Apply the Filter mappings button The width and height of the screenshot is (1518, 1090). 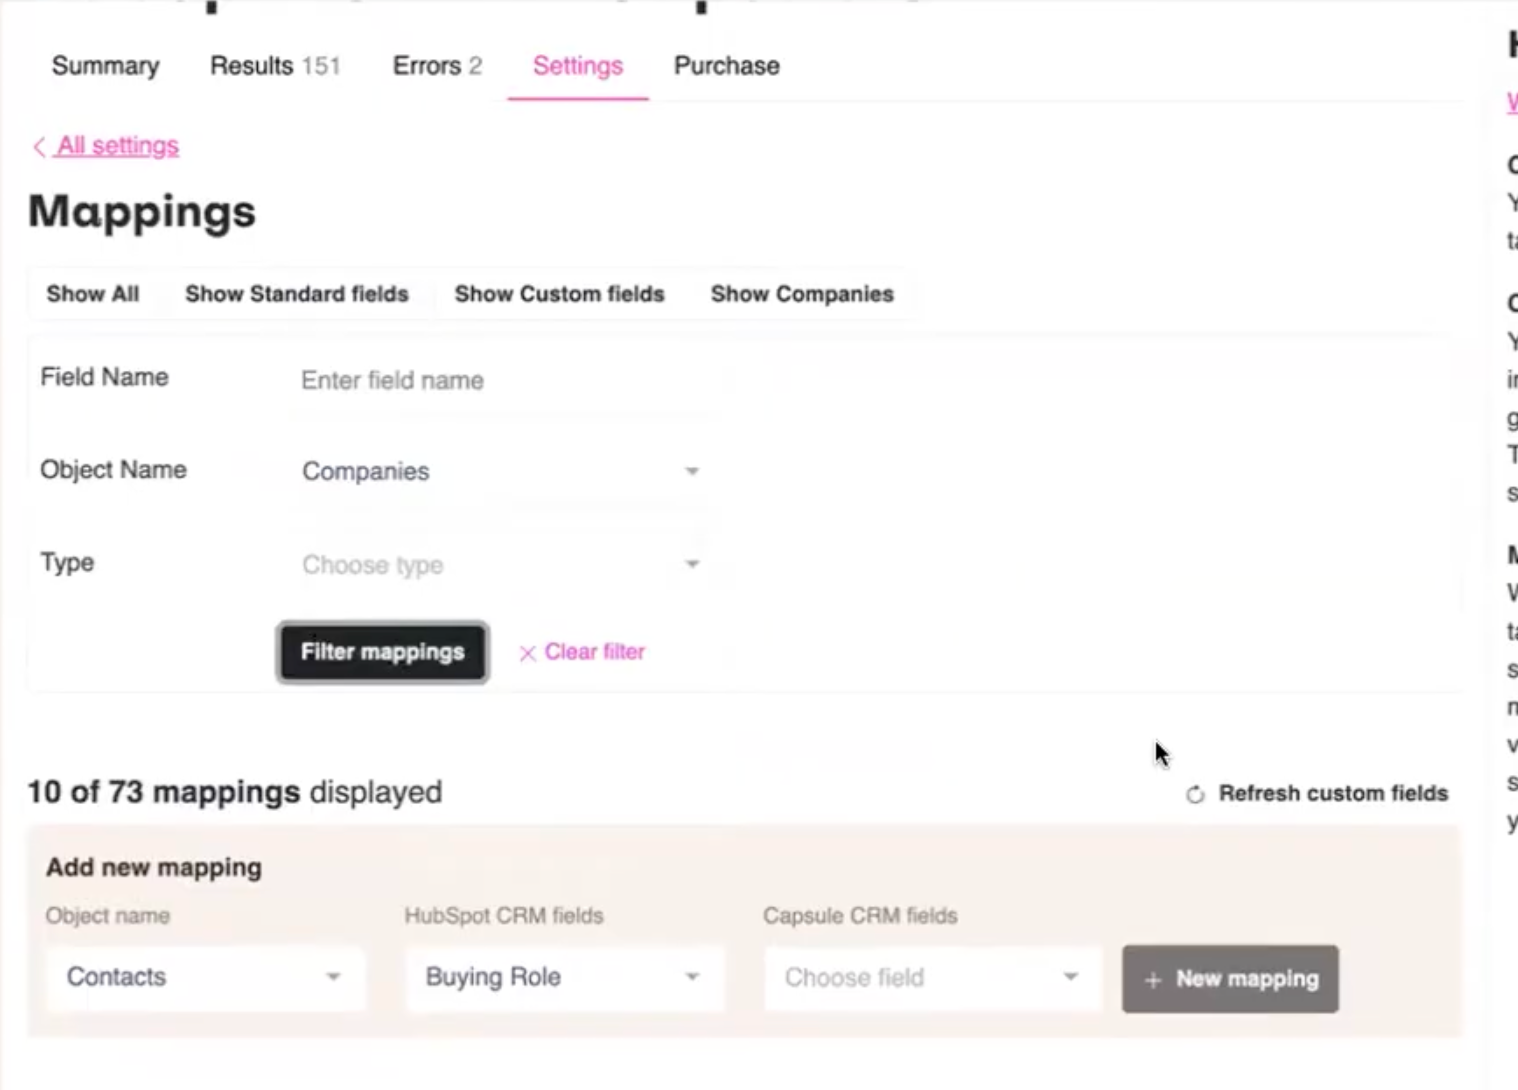click(383, 652)
